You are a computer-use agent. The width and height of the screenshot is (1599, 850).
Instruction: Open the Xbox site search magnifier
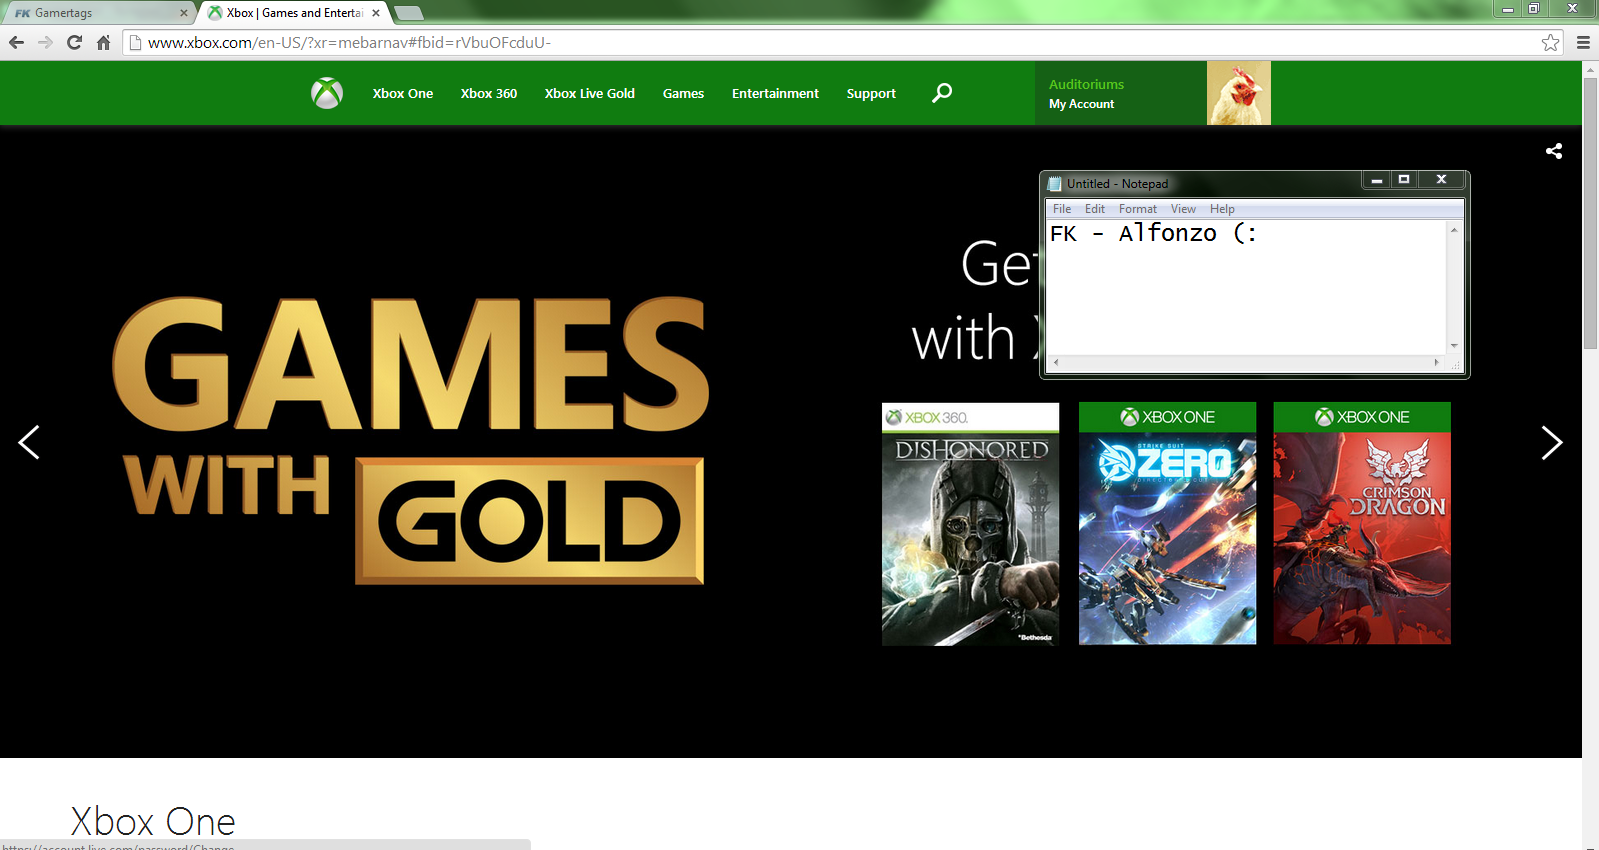(942, 93)
